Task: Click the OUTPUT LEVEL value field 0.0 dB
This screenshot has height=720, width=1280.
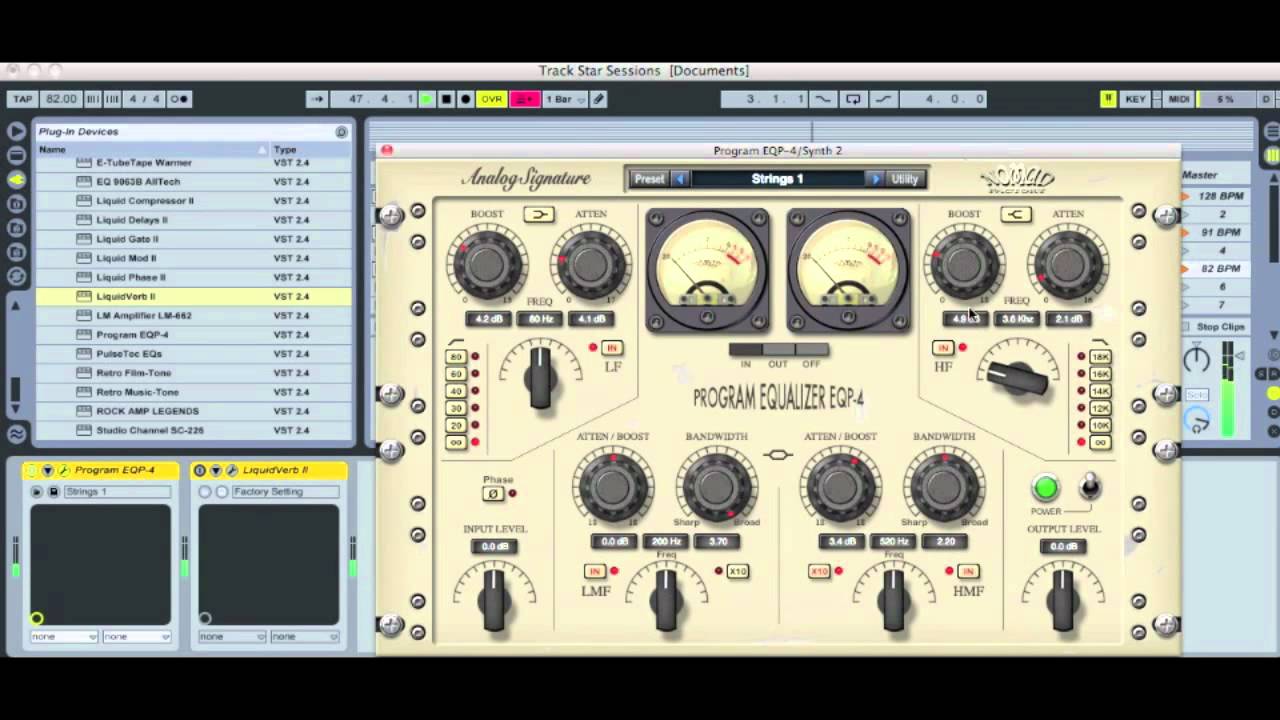Action: pyautogui.click(x=1063, y=547)
